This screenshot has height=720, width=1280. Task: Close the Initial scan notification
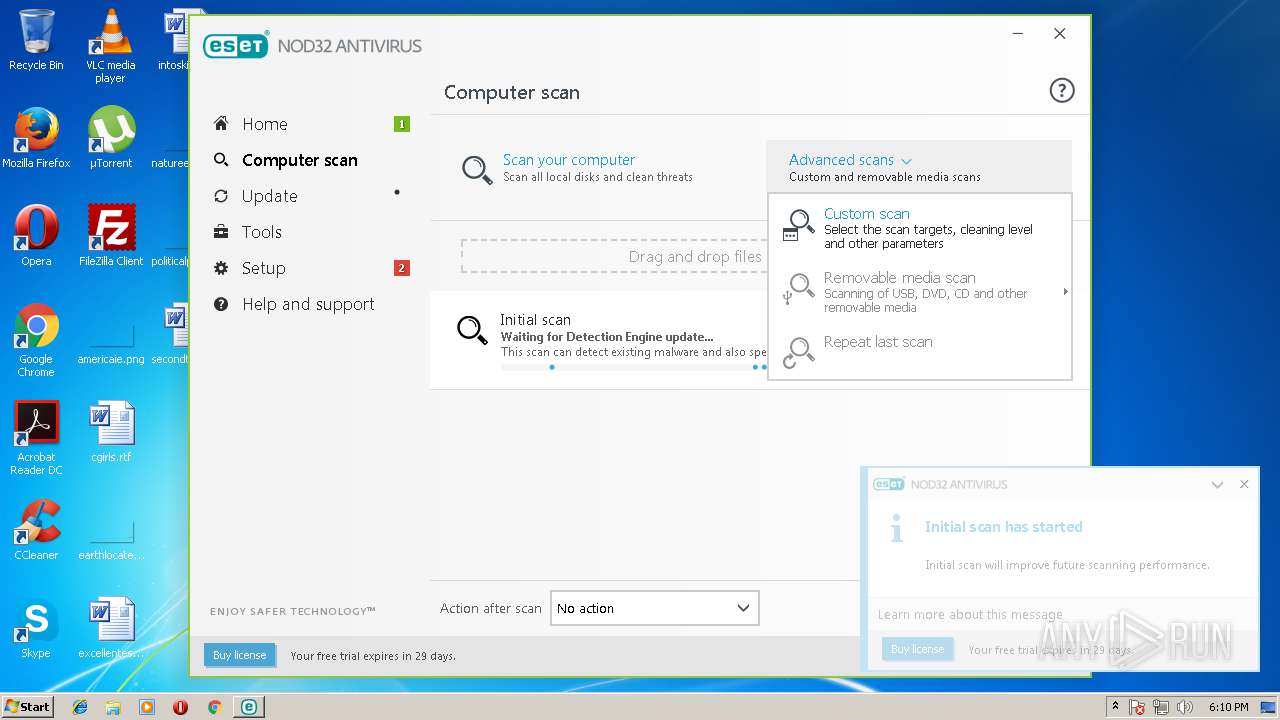coord(1244,484)
